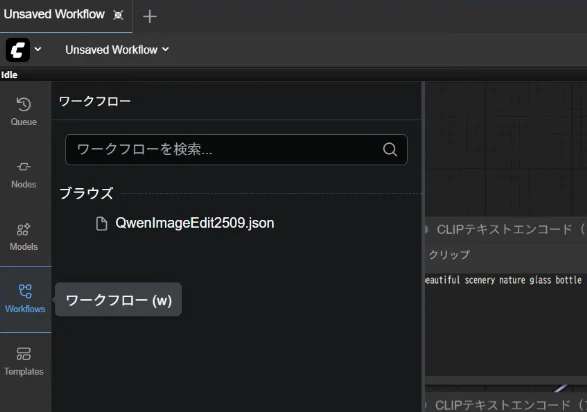Add a new workflow tab
Viewport: 587px width, 412px height.
point(150,16)
